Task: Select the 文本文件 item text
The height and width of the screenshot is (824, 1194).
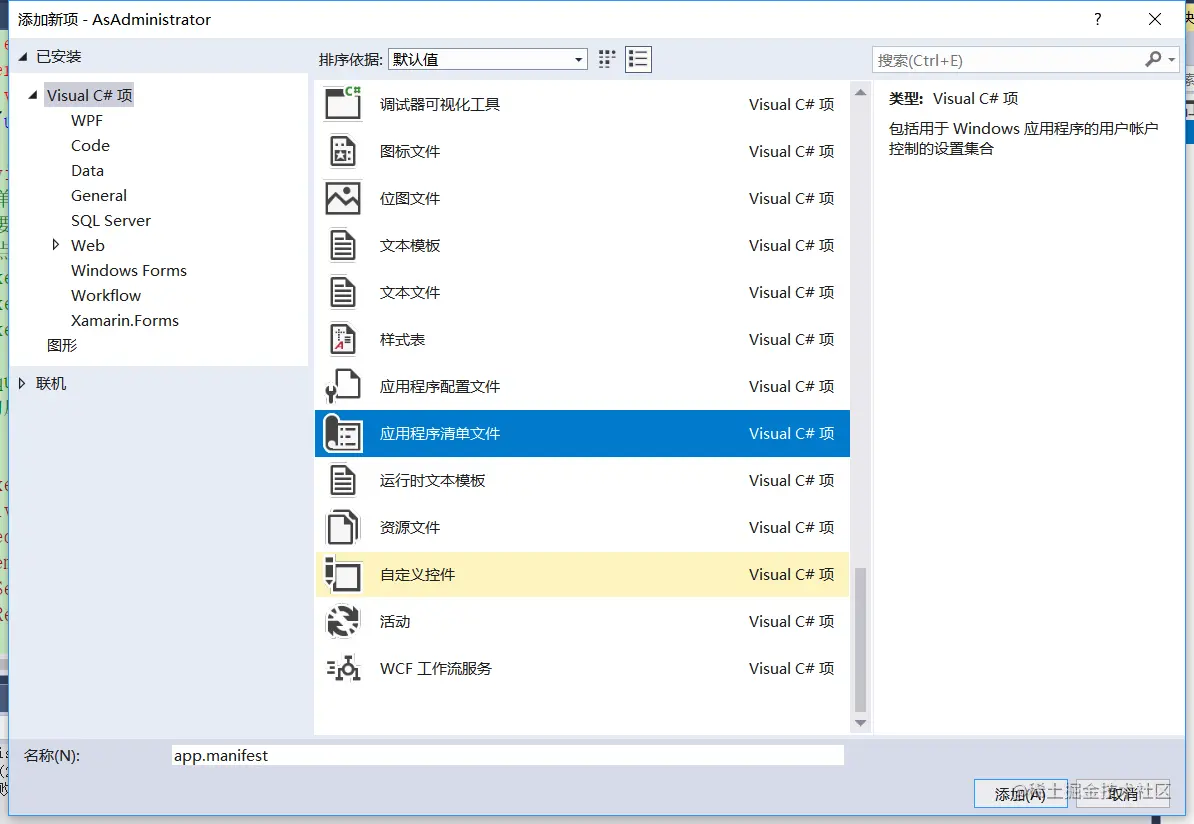Action: pos(410,293)
